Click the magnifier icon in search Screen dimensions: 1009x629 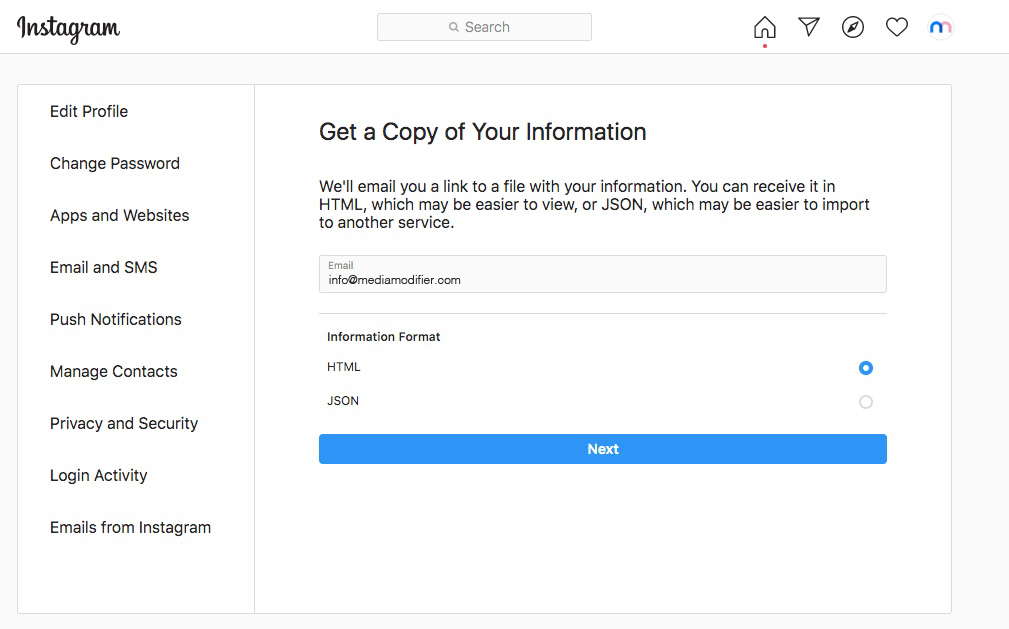pos(454,27)
